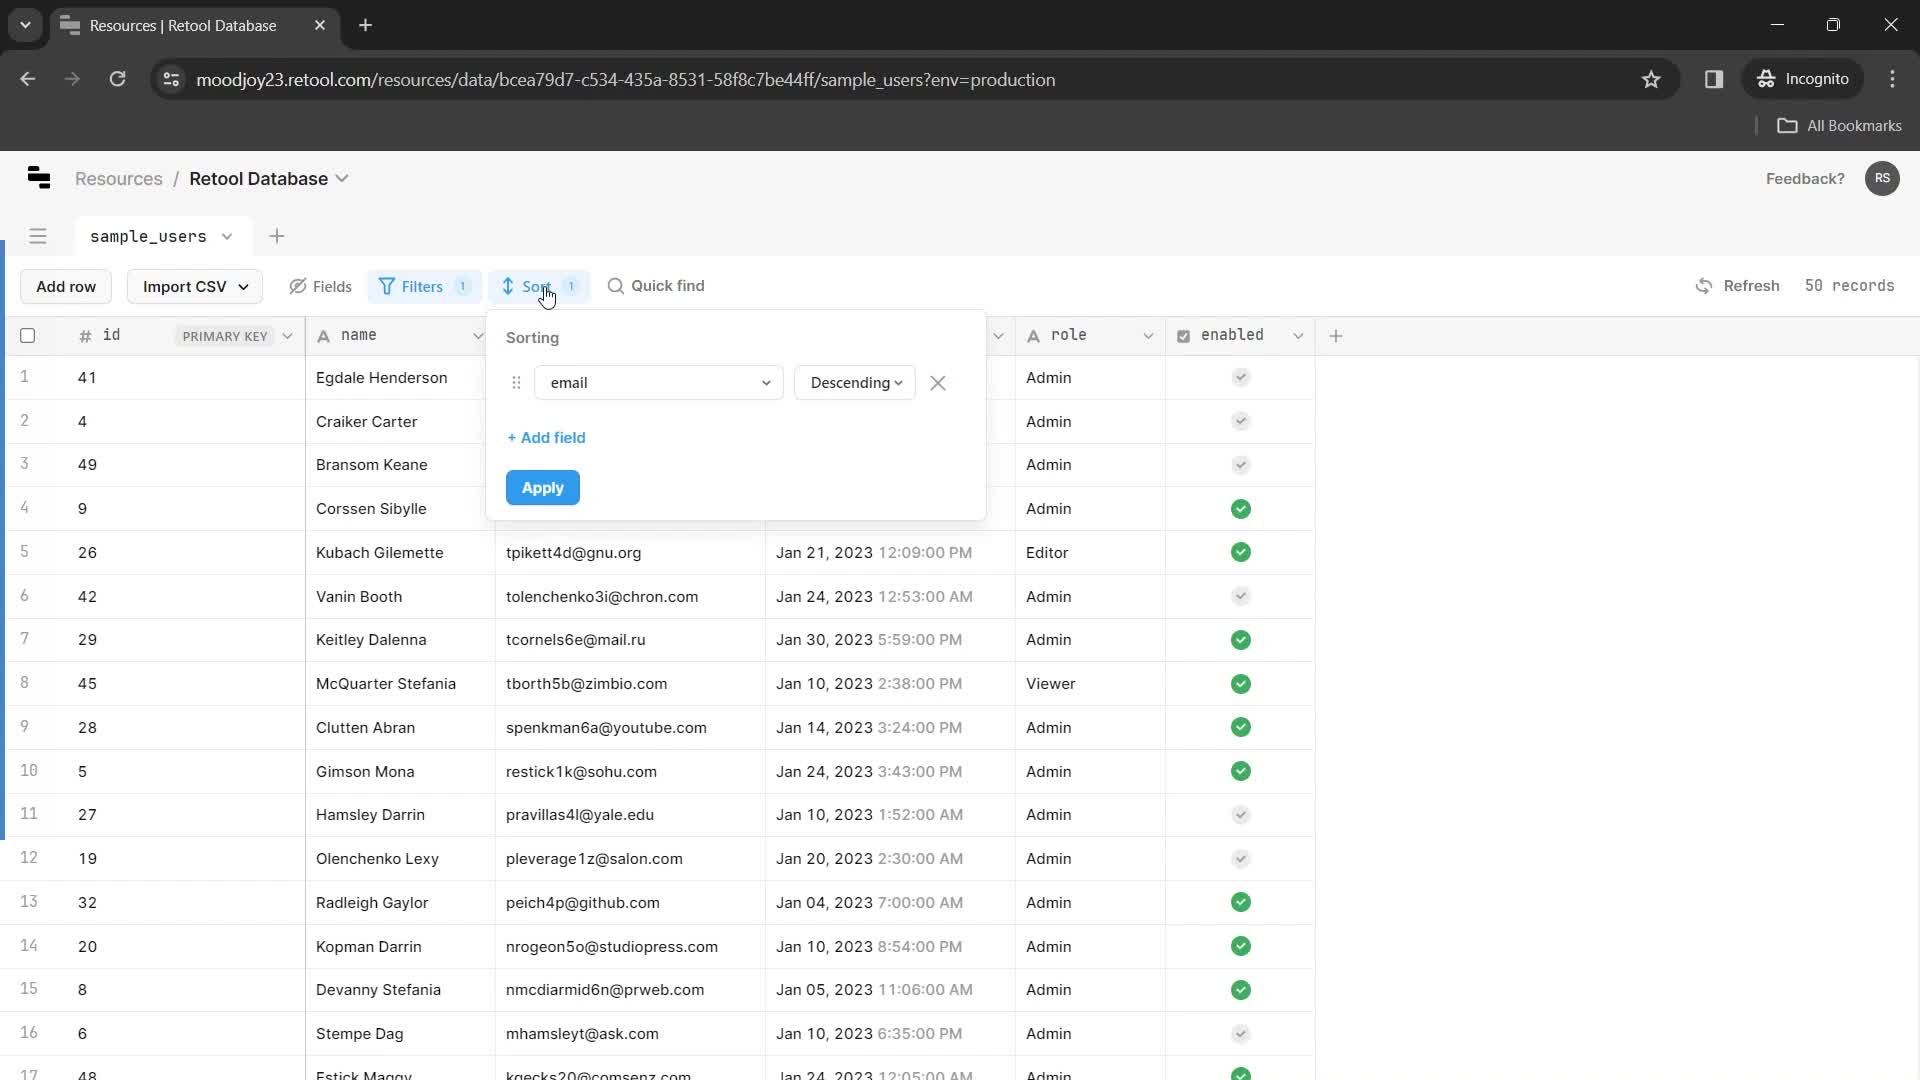Remove the email sort rule

point(937,383)
